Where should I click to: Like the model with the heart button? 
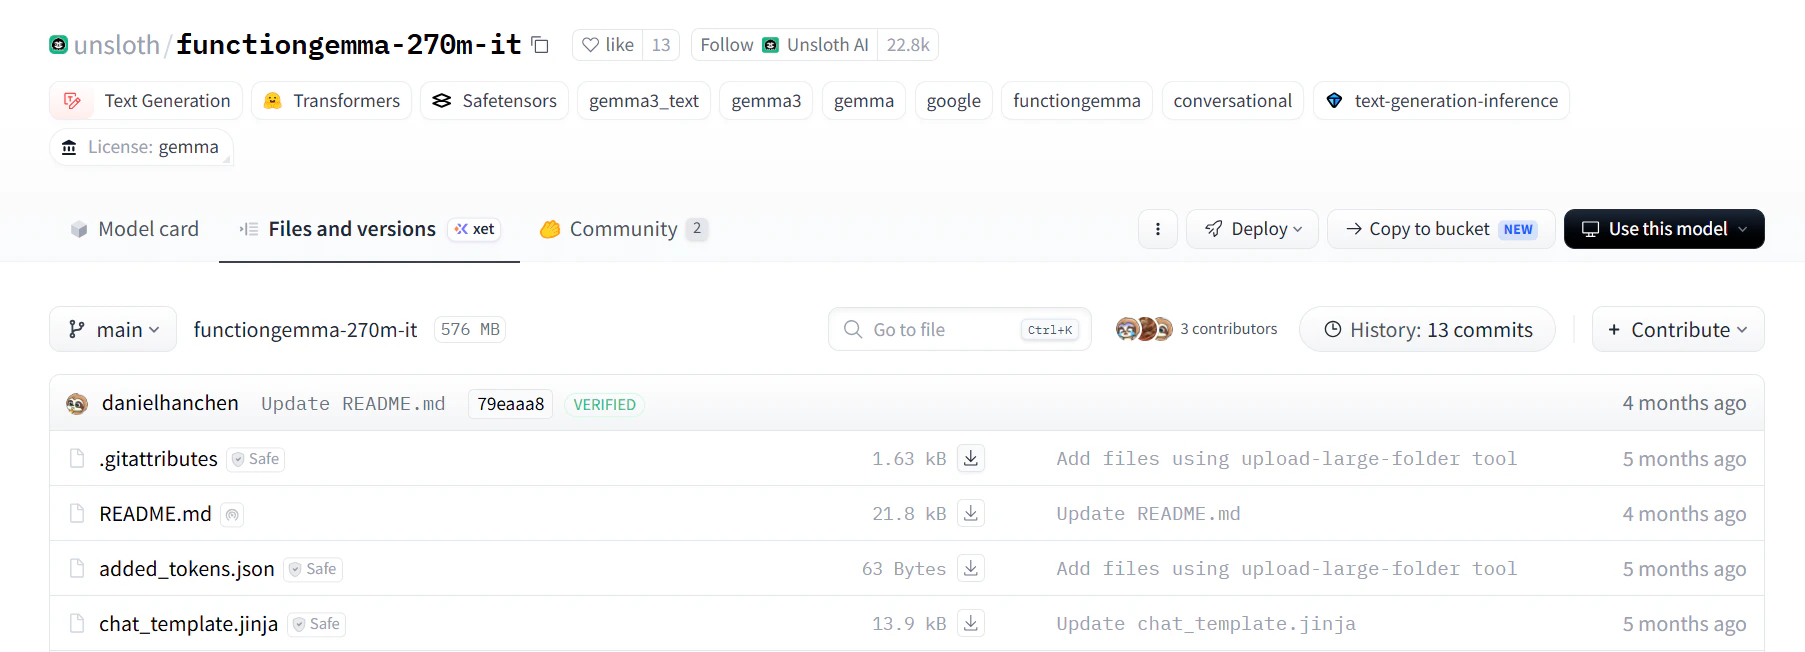pos(608,45)
